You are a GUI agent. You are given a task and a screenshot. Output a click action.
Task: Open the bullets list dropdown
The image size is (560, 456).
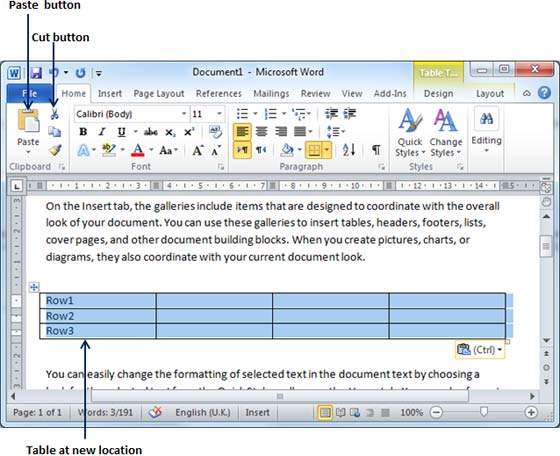point(255,114)
